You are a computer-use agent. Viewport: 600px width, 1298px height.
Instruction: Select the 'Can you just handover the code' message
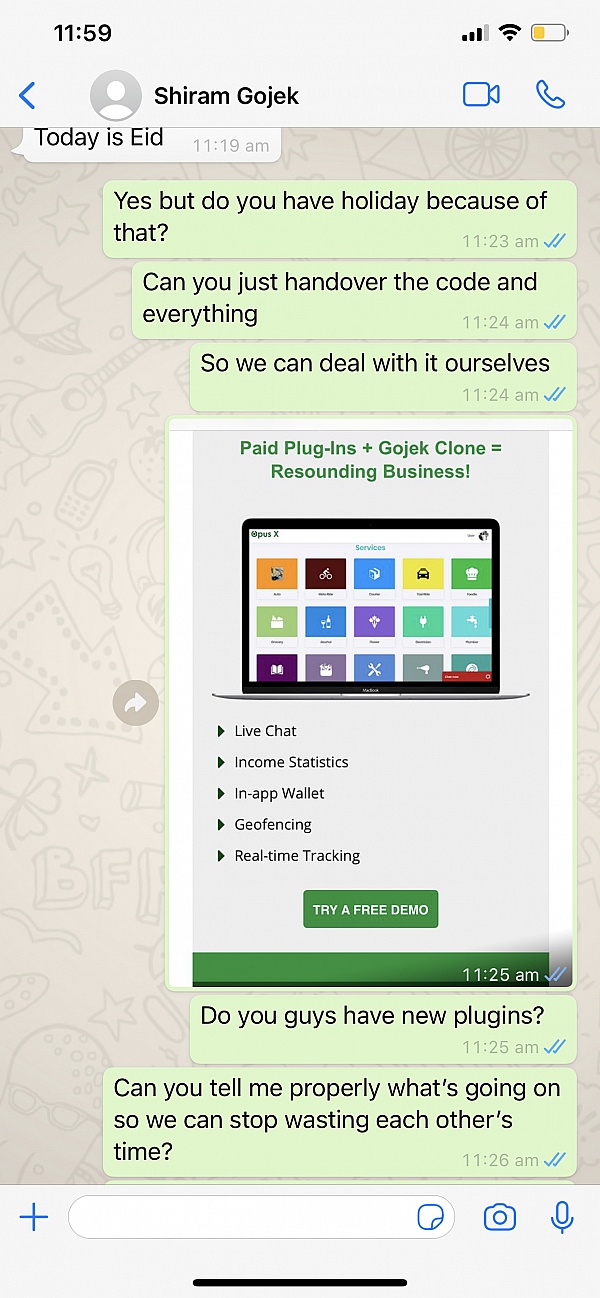pyautogui.click(x=354, y=300)
